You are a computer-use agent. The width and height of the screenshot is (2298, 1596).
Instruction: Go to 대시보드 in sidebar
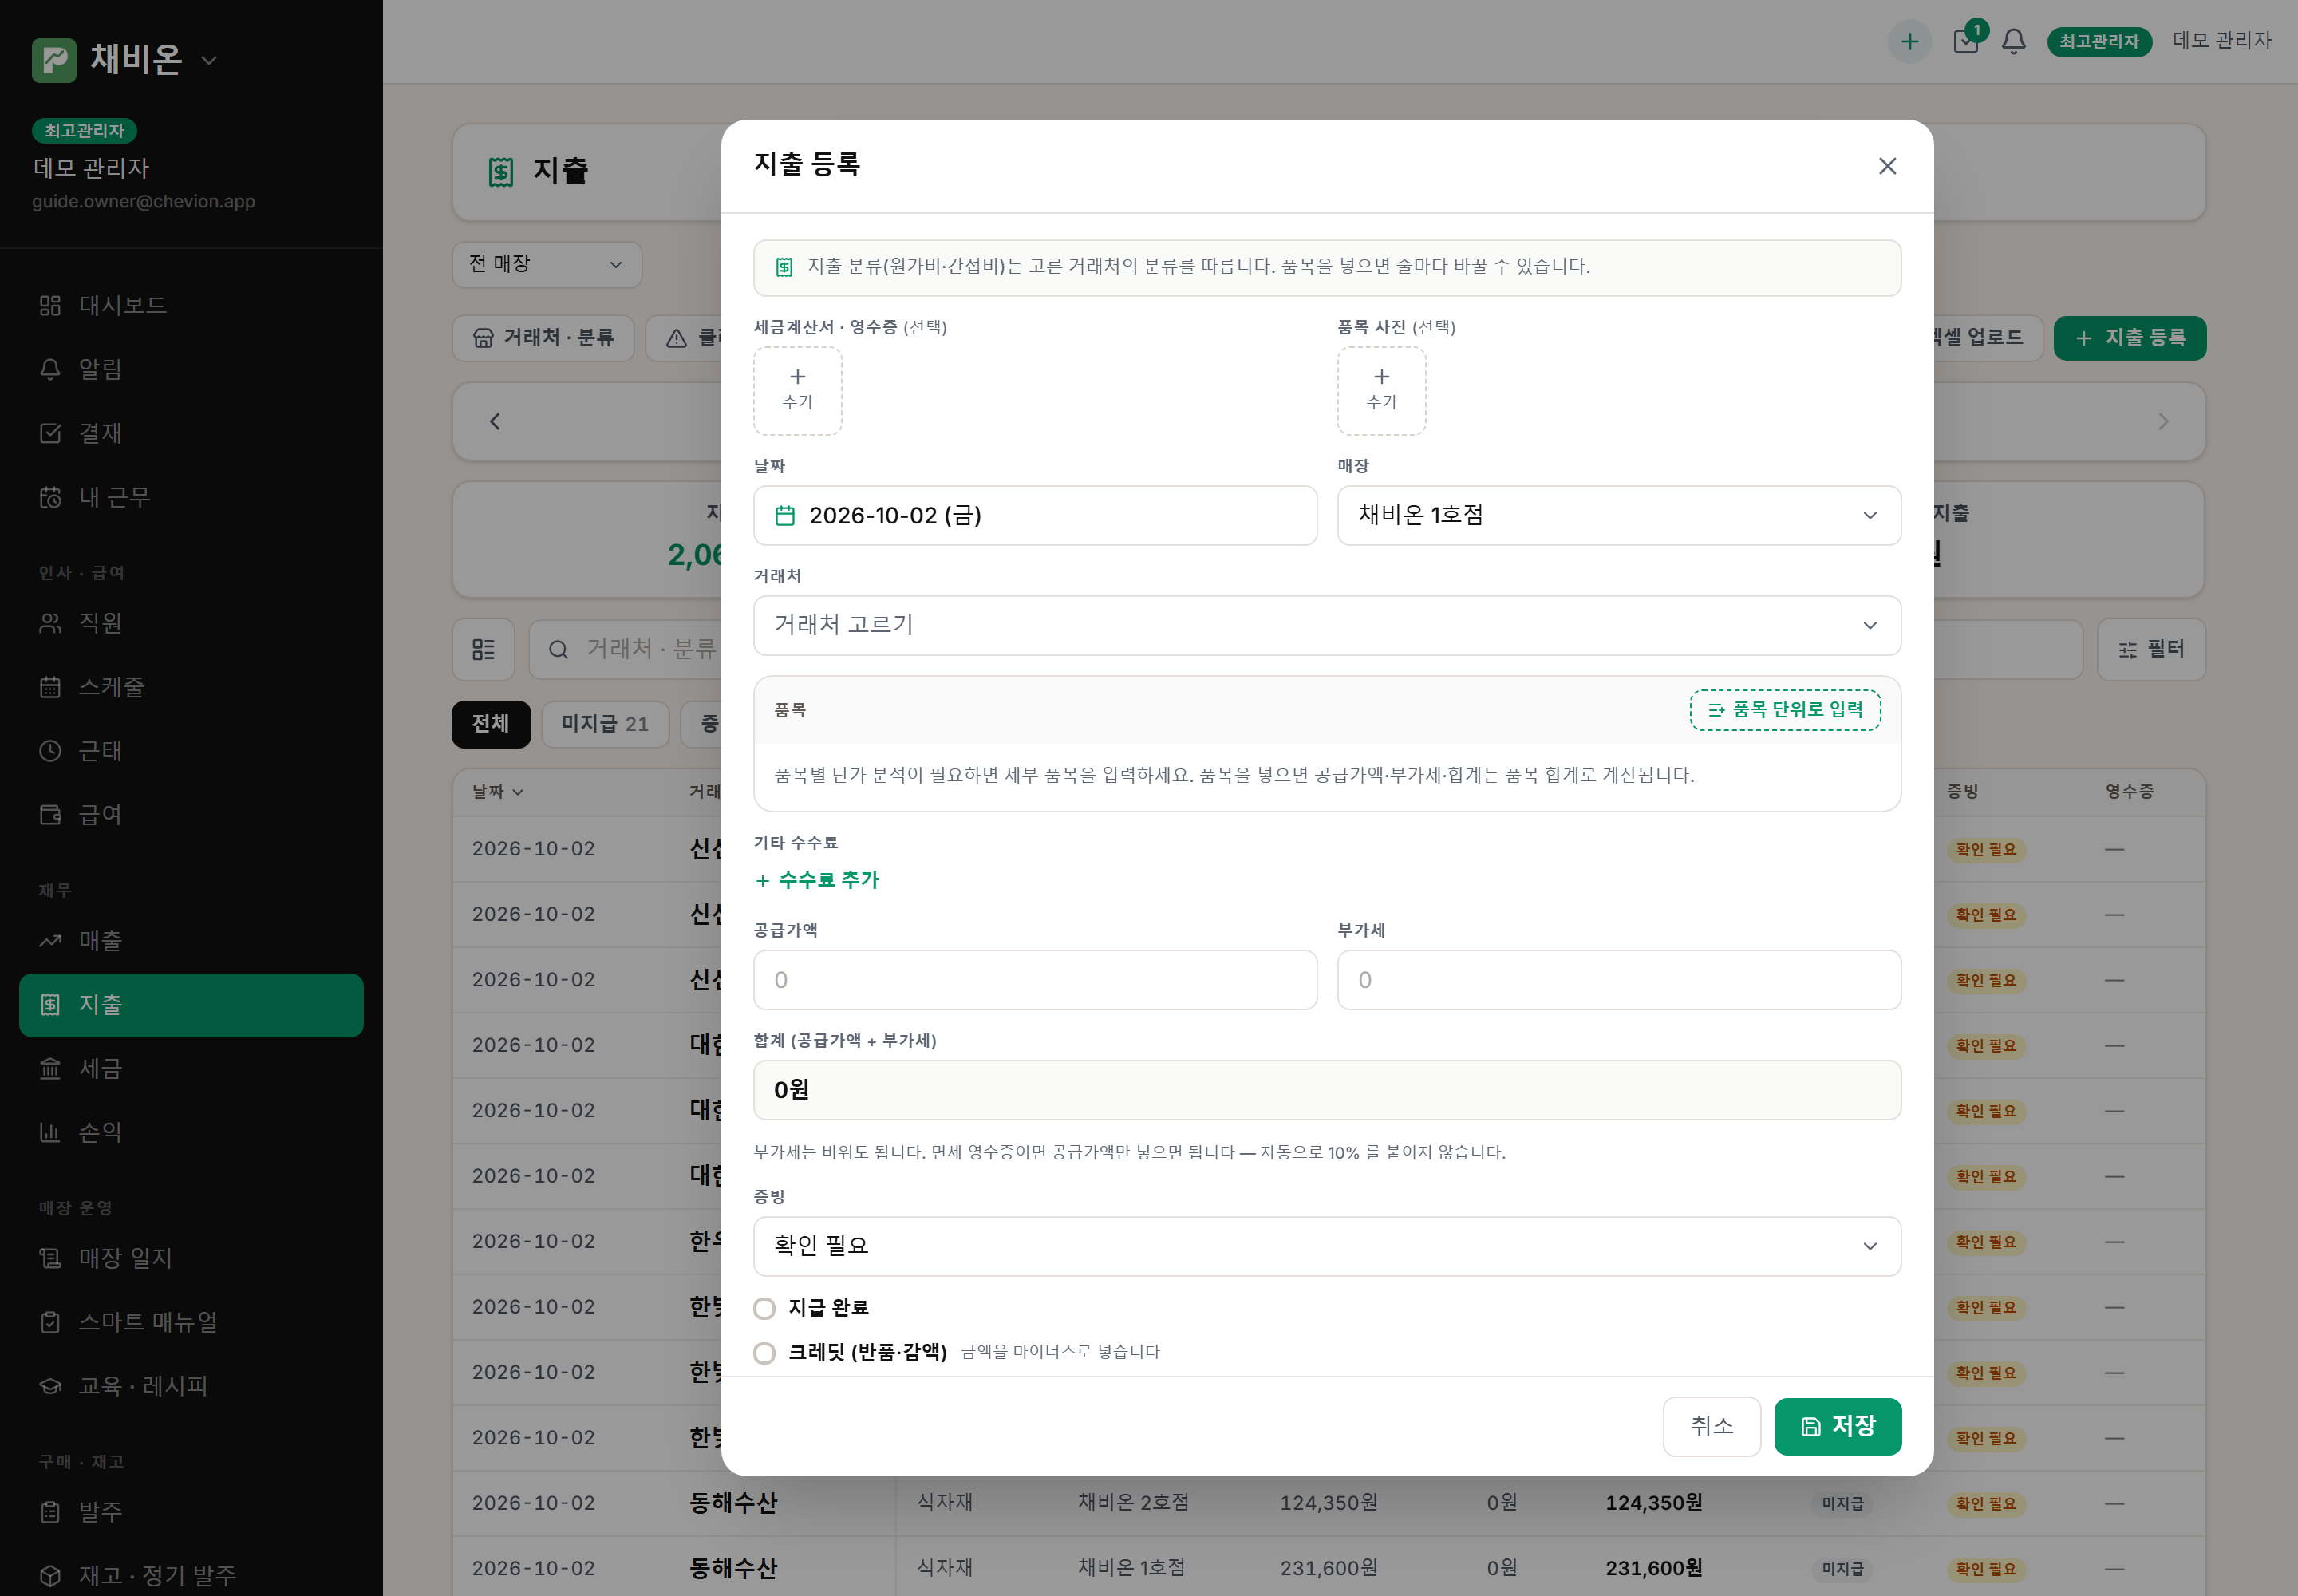click(x=191, y=305)
